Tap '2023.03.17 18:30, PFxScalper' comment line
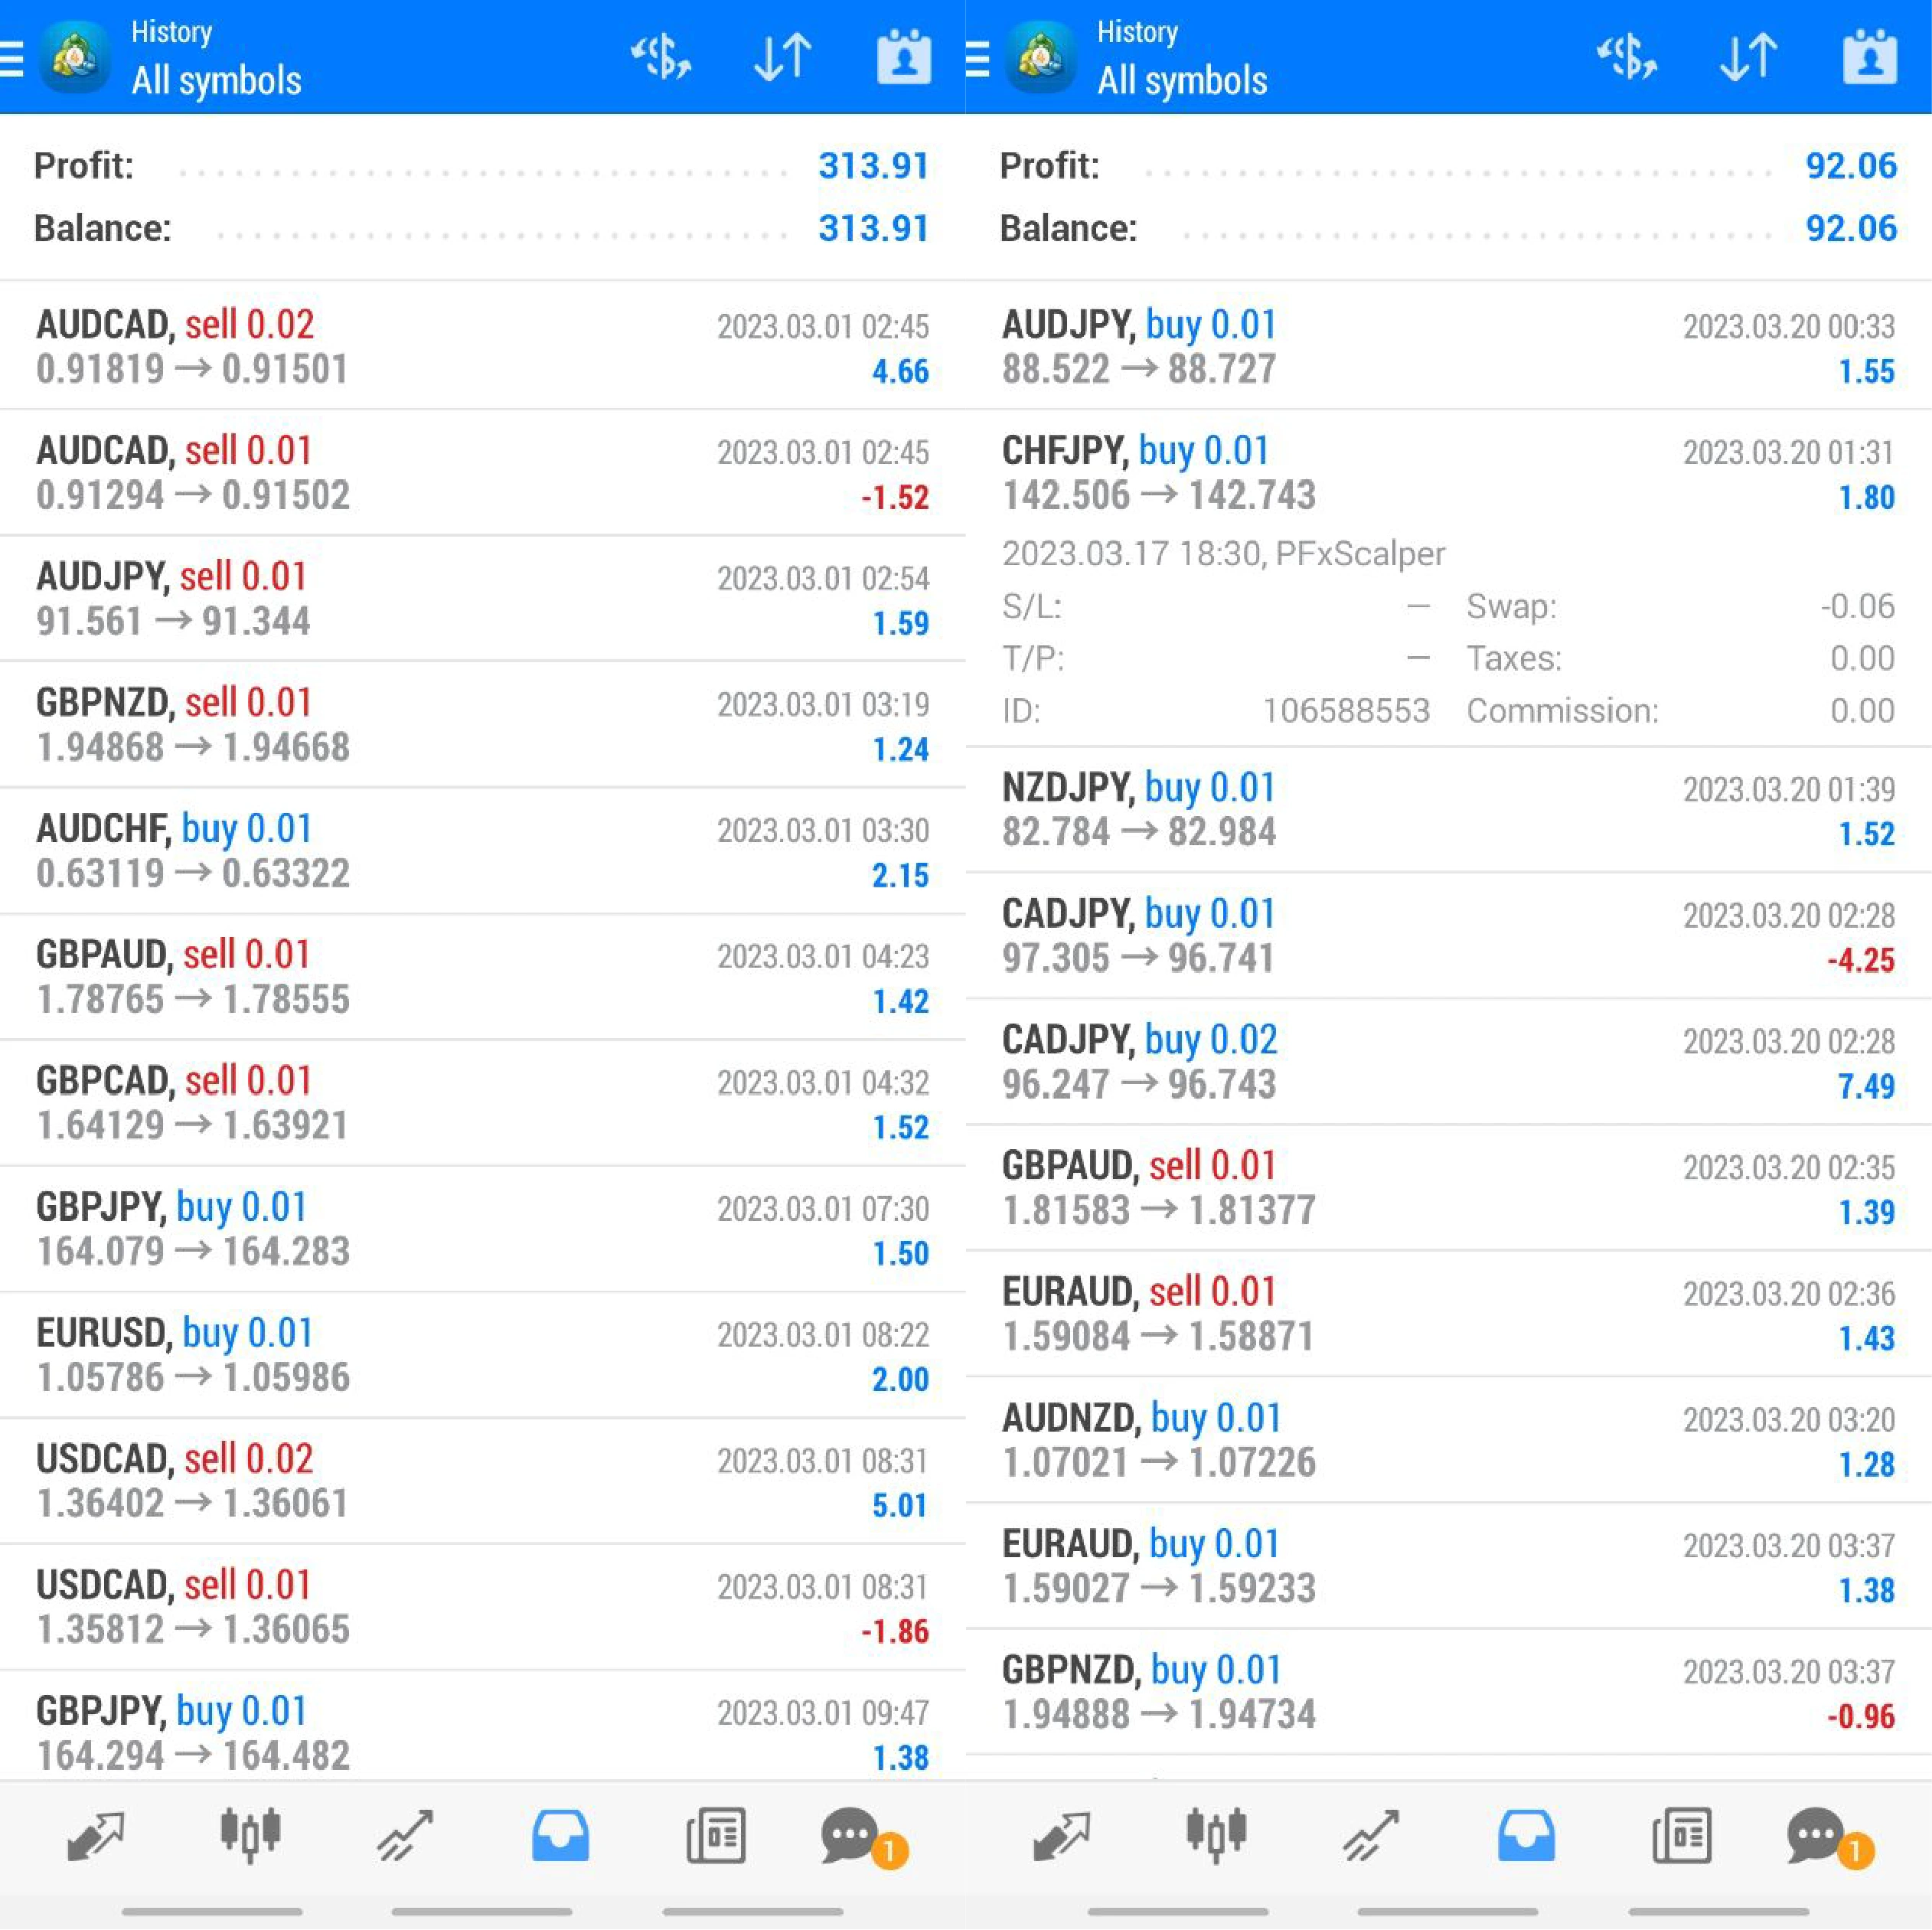This screenshot has height=1930, width=1932. (x=1223, y=553)
